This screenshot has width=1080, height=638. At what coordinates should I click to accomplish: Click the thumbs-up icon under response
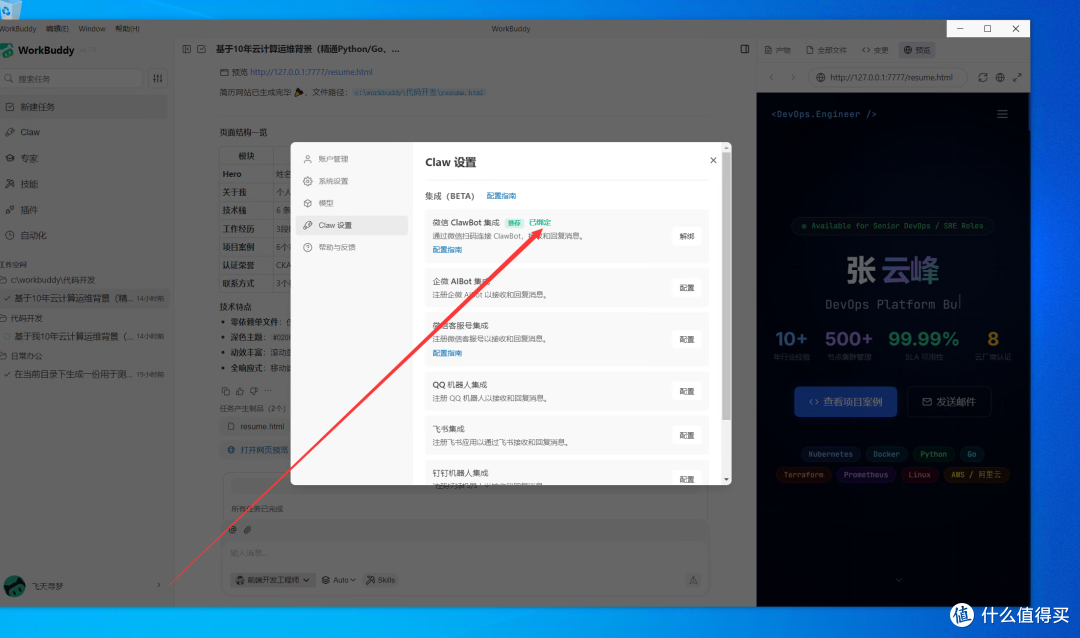pyautogui.click(x=240, y=391)
